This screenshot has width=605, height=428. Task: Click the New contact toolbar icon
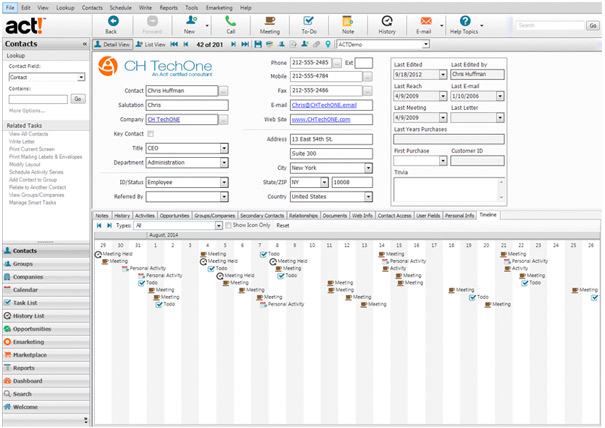tap(191, 20)
